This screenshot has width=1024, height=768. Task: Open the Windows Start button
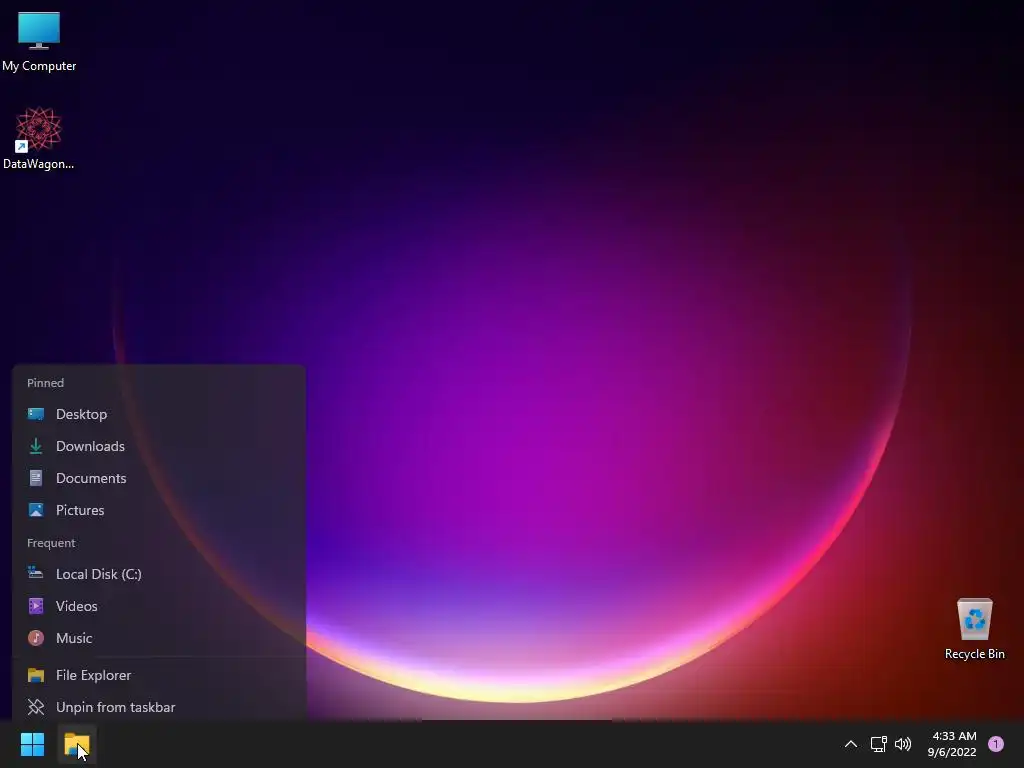click(x=32, y=744)
